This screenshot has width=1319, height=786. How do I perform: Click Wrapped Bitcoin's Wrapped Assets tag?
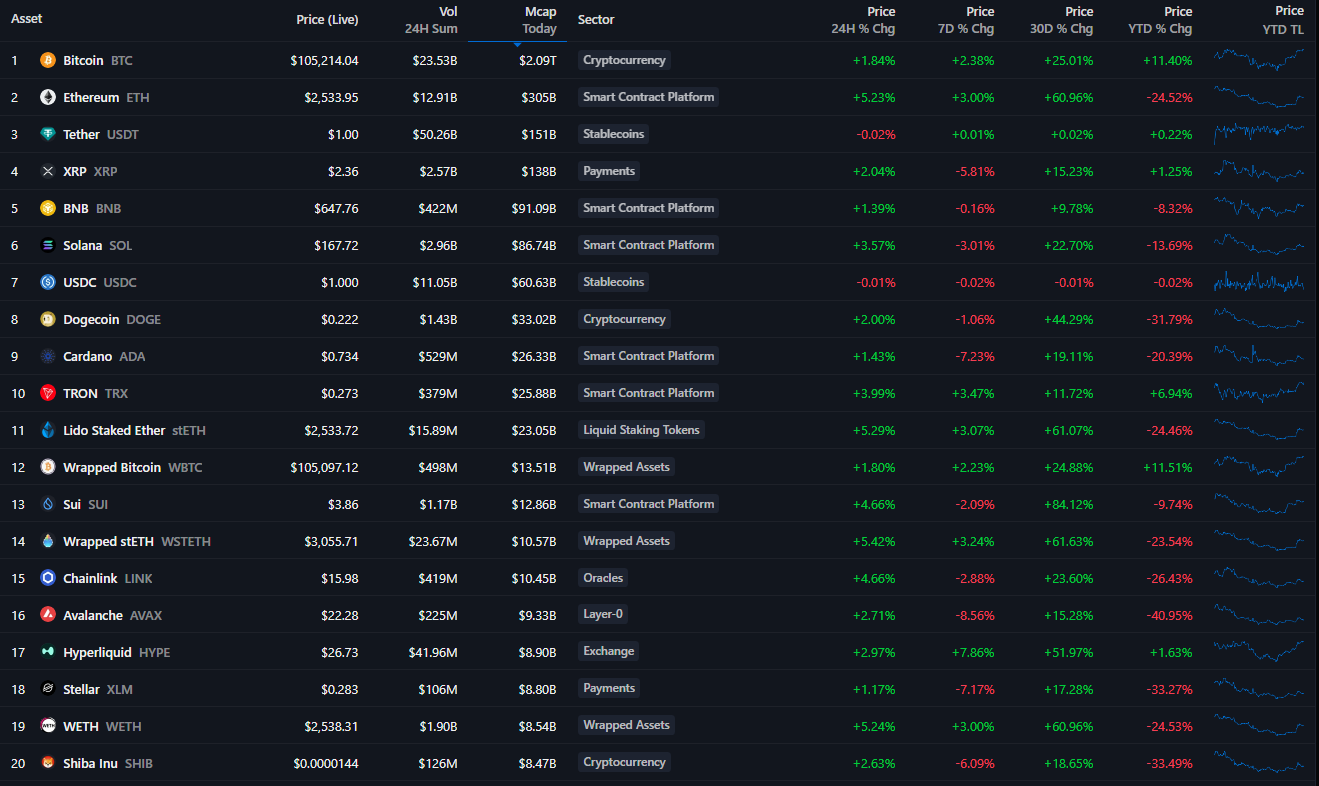626,467
